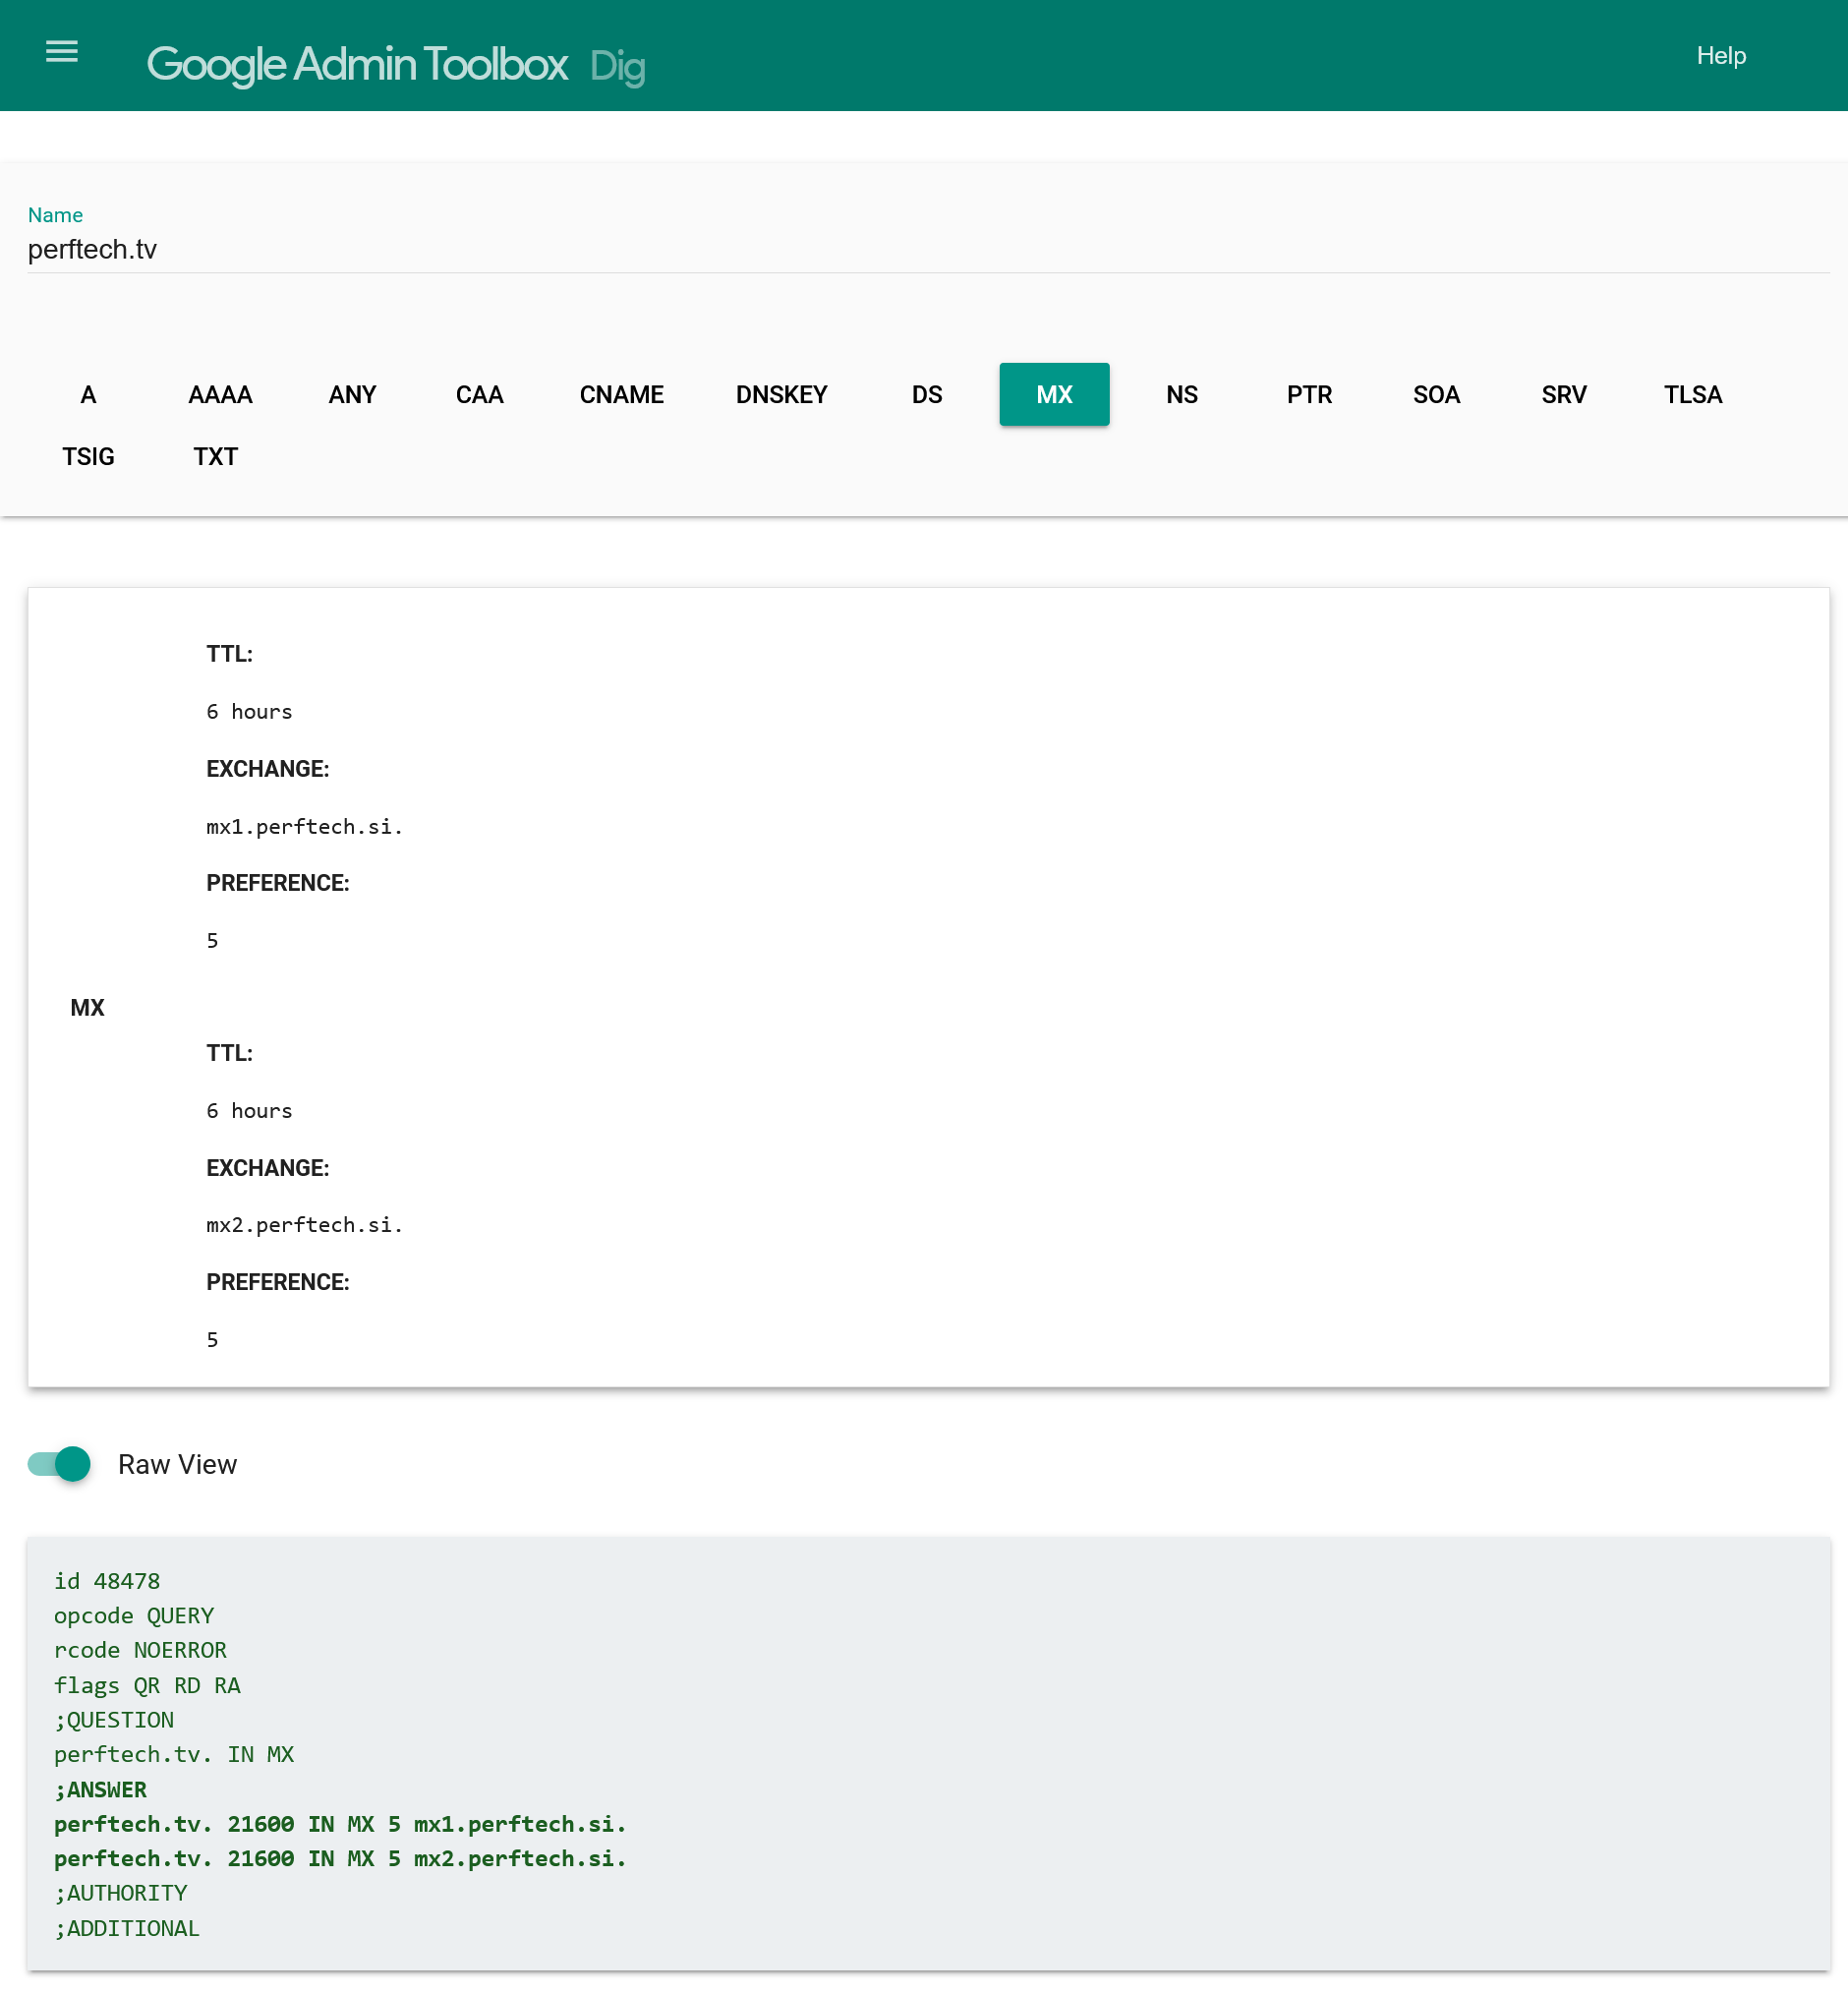1848x1994 pixels.
Task: Select the A record type
Action: (x=88, y=395)
